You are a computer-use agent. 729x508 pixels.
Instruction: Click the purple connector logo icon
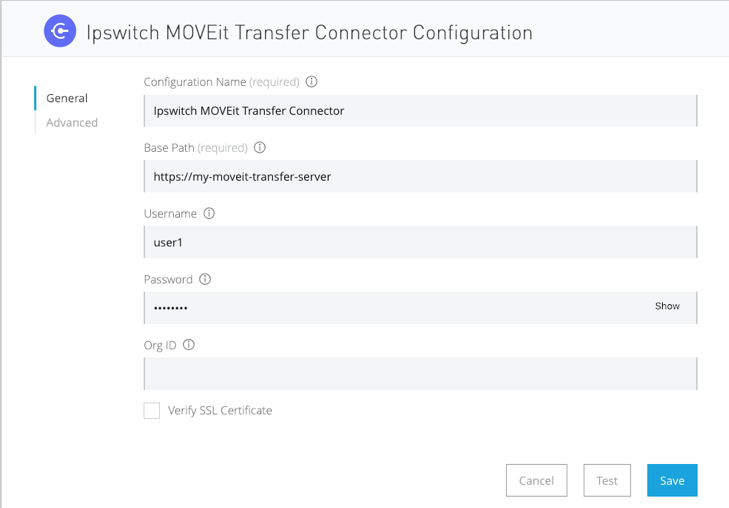point(60,31)
